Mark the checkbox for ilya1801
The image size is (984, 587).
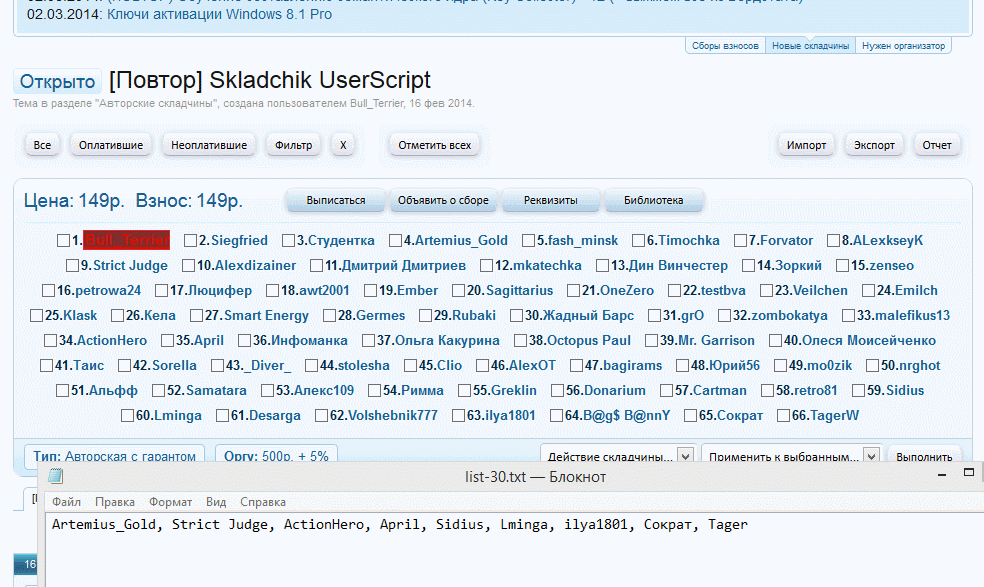(459, 415)
